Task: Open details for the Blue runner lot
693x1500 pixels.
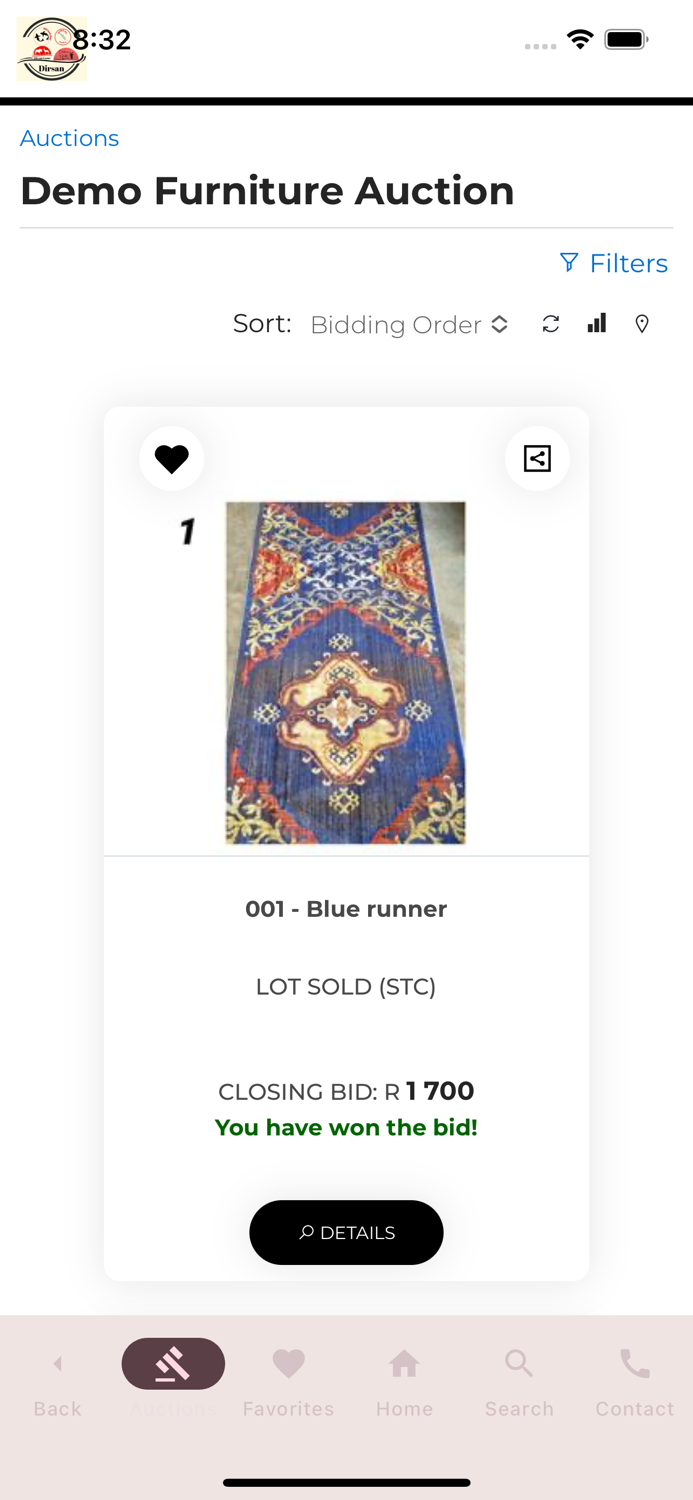Action: tap(346, 1232)
